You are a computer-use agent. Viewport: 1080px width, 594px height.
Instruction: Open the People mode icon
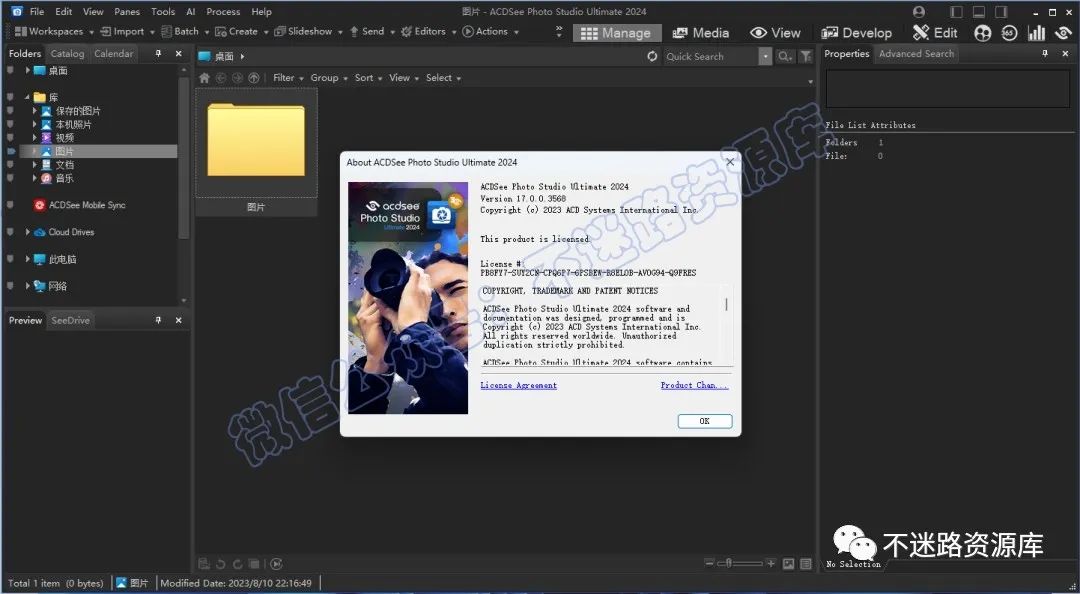tap(983, 33)
